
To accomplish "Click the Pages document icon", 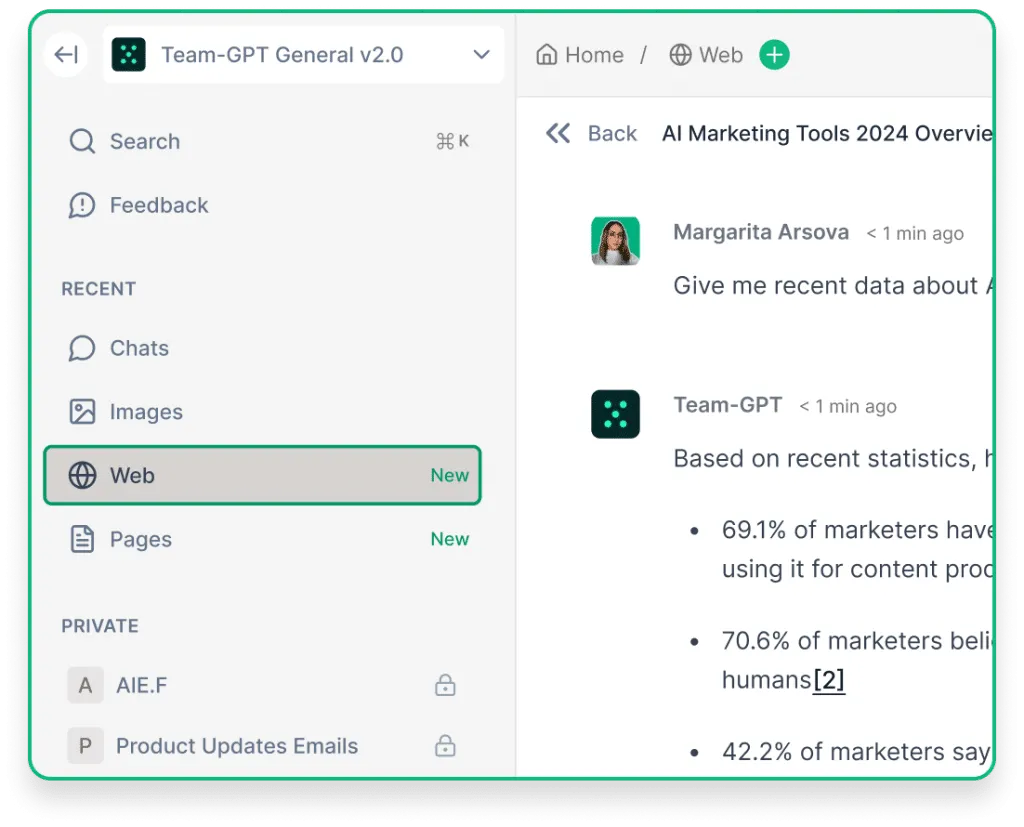I will pyautogui.click(x=82, y=539).
